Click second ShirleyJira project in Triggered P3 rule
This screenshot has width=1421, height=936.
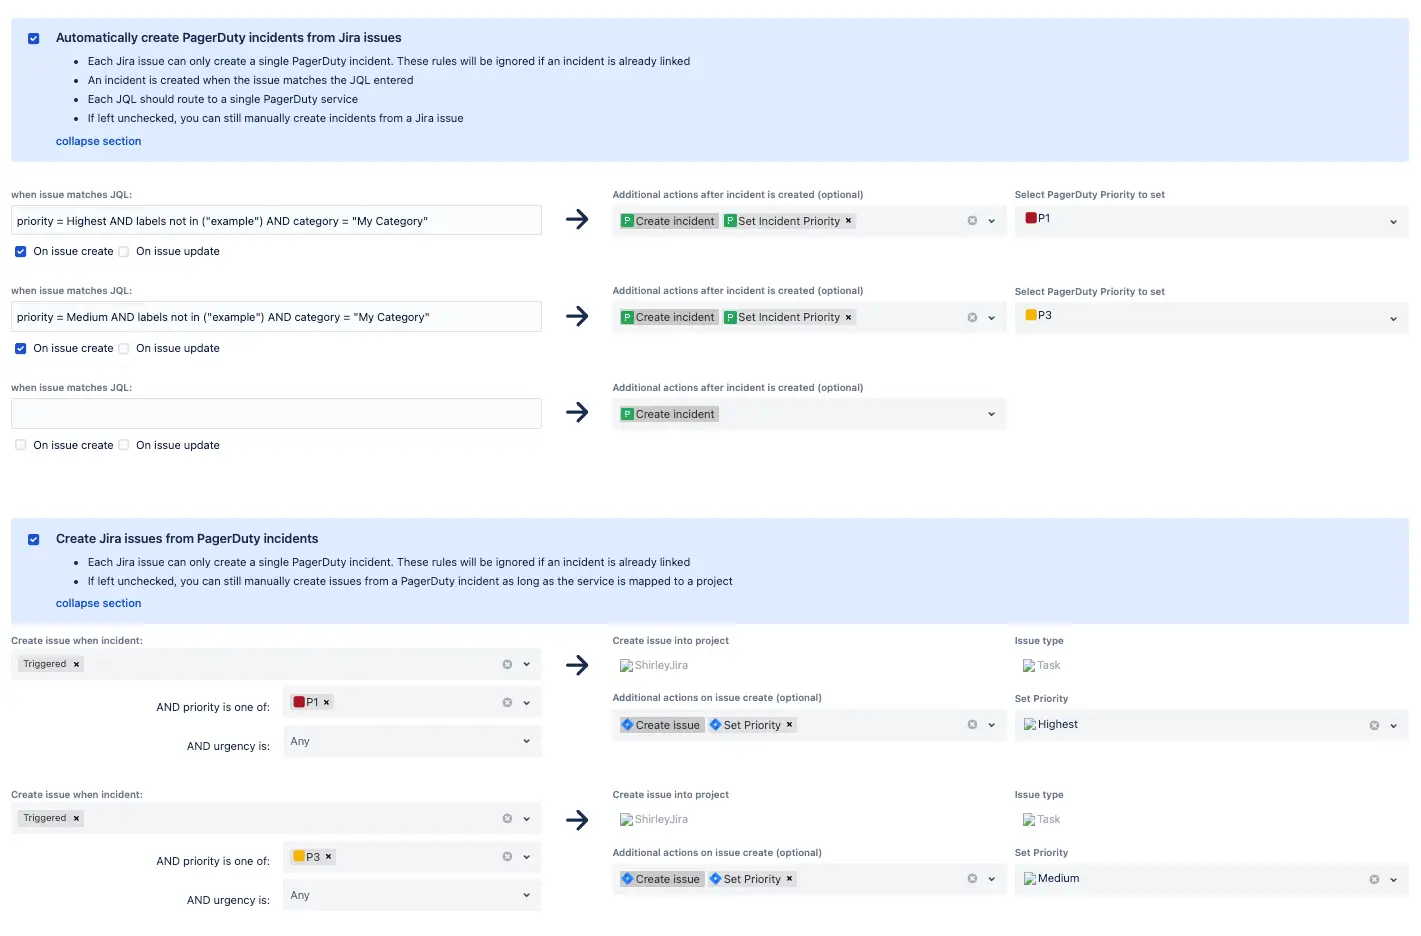[654, 819]
